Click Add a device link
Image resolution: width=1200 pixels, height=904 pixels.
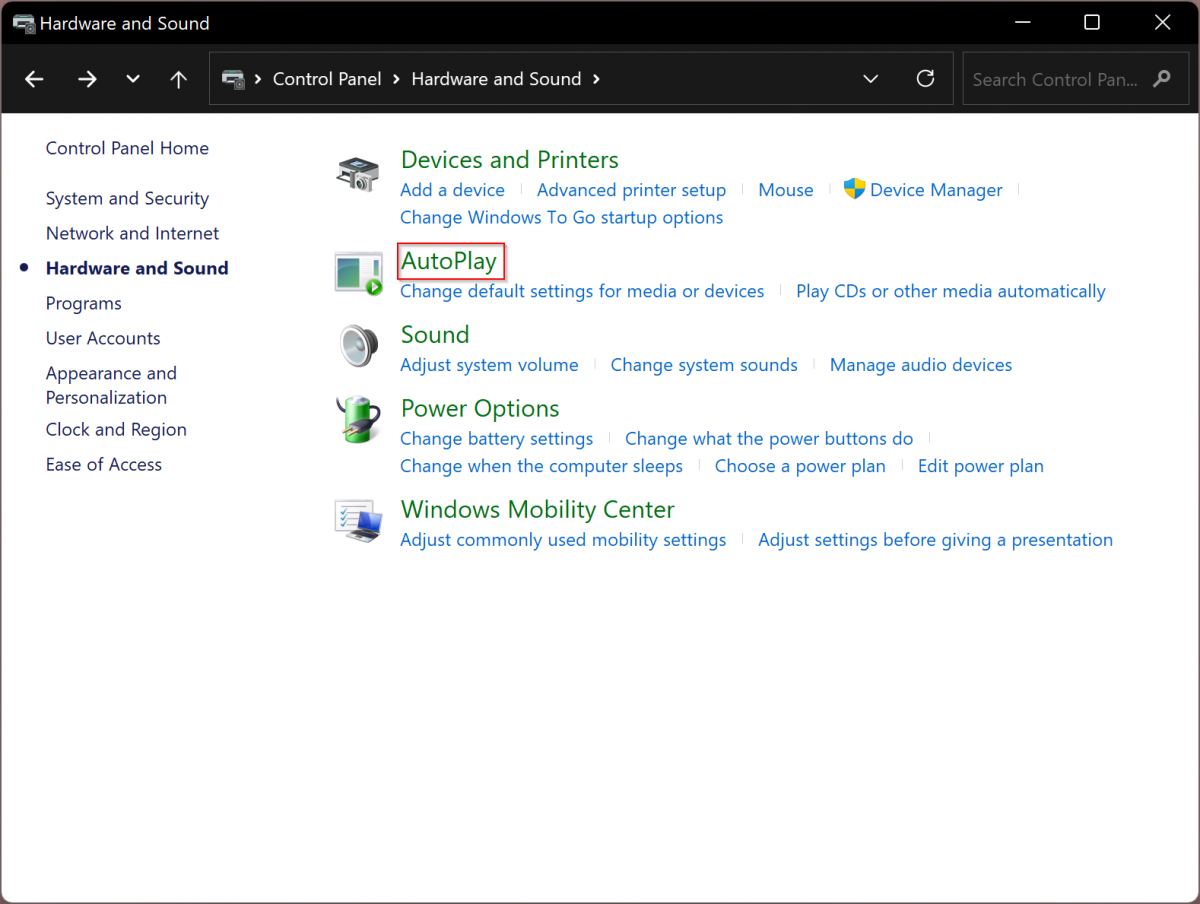pyautogui.click(x=452, y=190)
